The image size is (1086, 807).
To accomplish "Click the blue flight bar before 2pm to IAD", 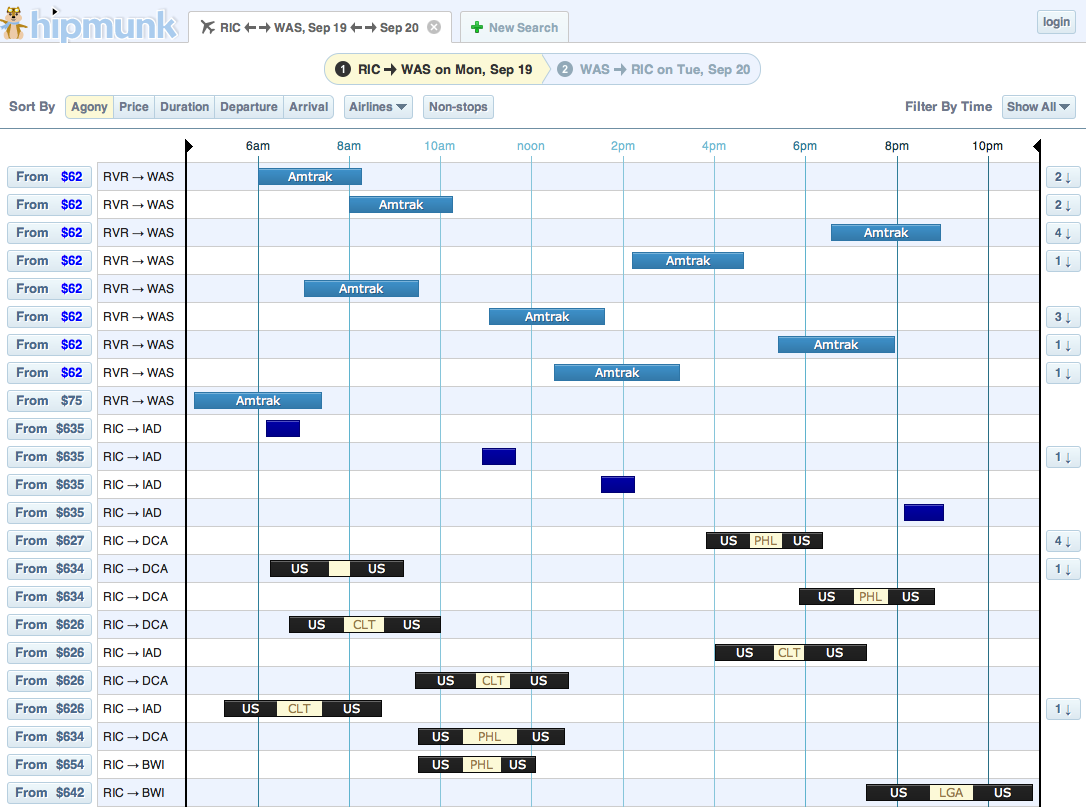I will [618, 484].
